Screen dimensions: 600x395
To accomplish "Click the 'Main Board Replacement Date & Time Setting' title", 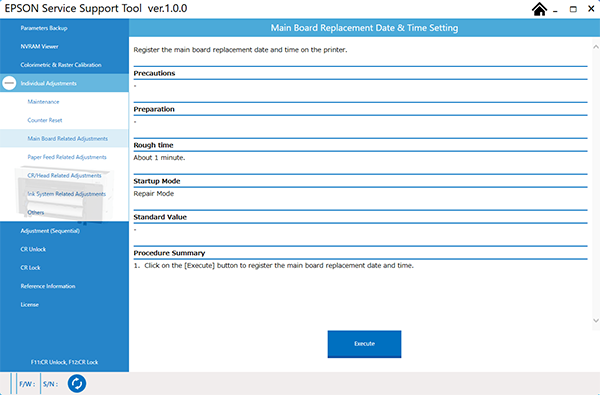I will (364, 28).
